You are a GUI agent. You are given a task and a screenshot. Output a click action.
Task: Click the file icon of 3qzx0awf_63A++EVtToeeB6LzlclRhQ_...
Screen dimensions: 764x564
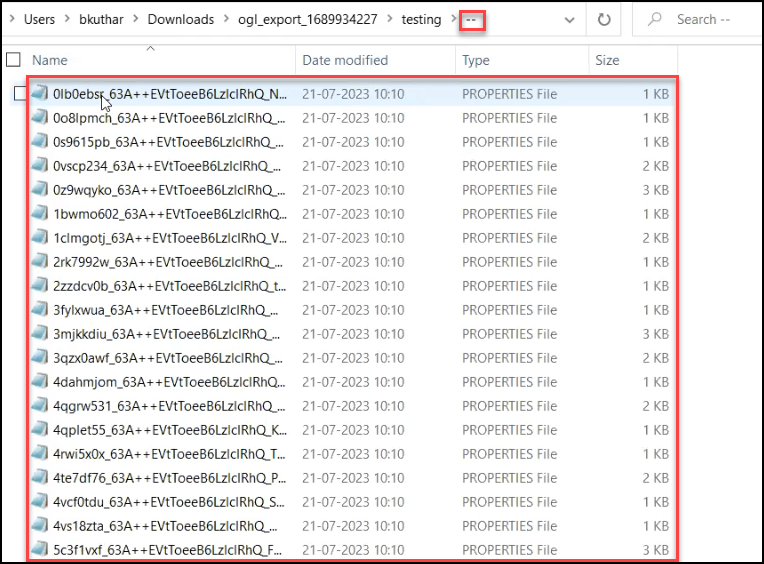pos(40,357)
